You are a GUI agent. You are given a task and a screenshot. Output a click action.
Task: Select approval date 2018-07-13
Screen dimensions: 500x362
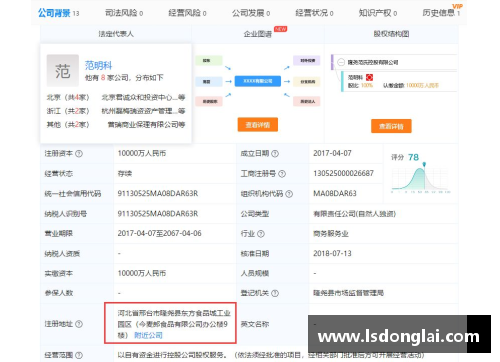[x=332, y=253]
